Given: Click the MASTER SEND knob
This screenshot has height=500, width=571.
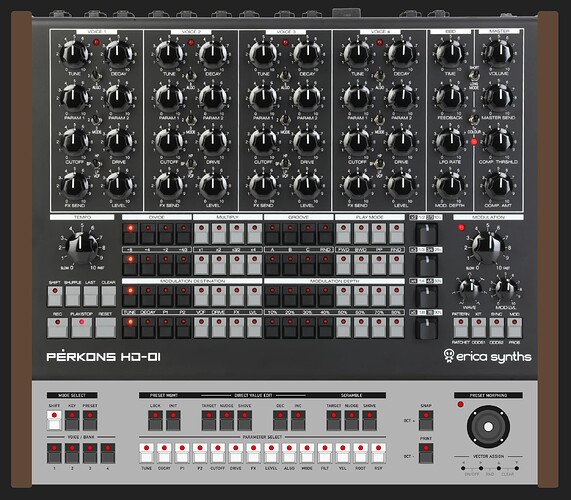Looking at the screenshot, I should [x=498, y=97].
